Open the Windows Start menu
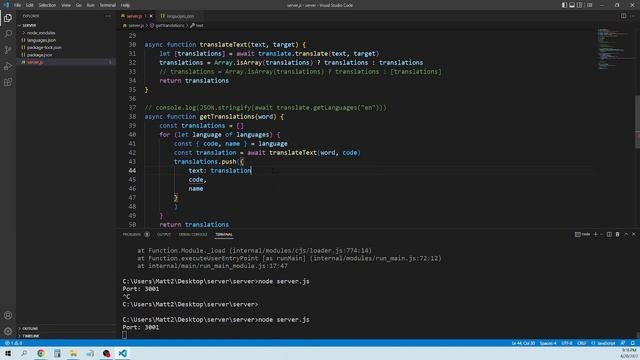640x360 pixels. coord(8,353)
